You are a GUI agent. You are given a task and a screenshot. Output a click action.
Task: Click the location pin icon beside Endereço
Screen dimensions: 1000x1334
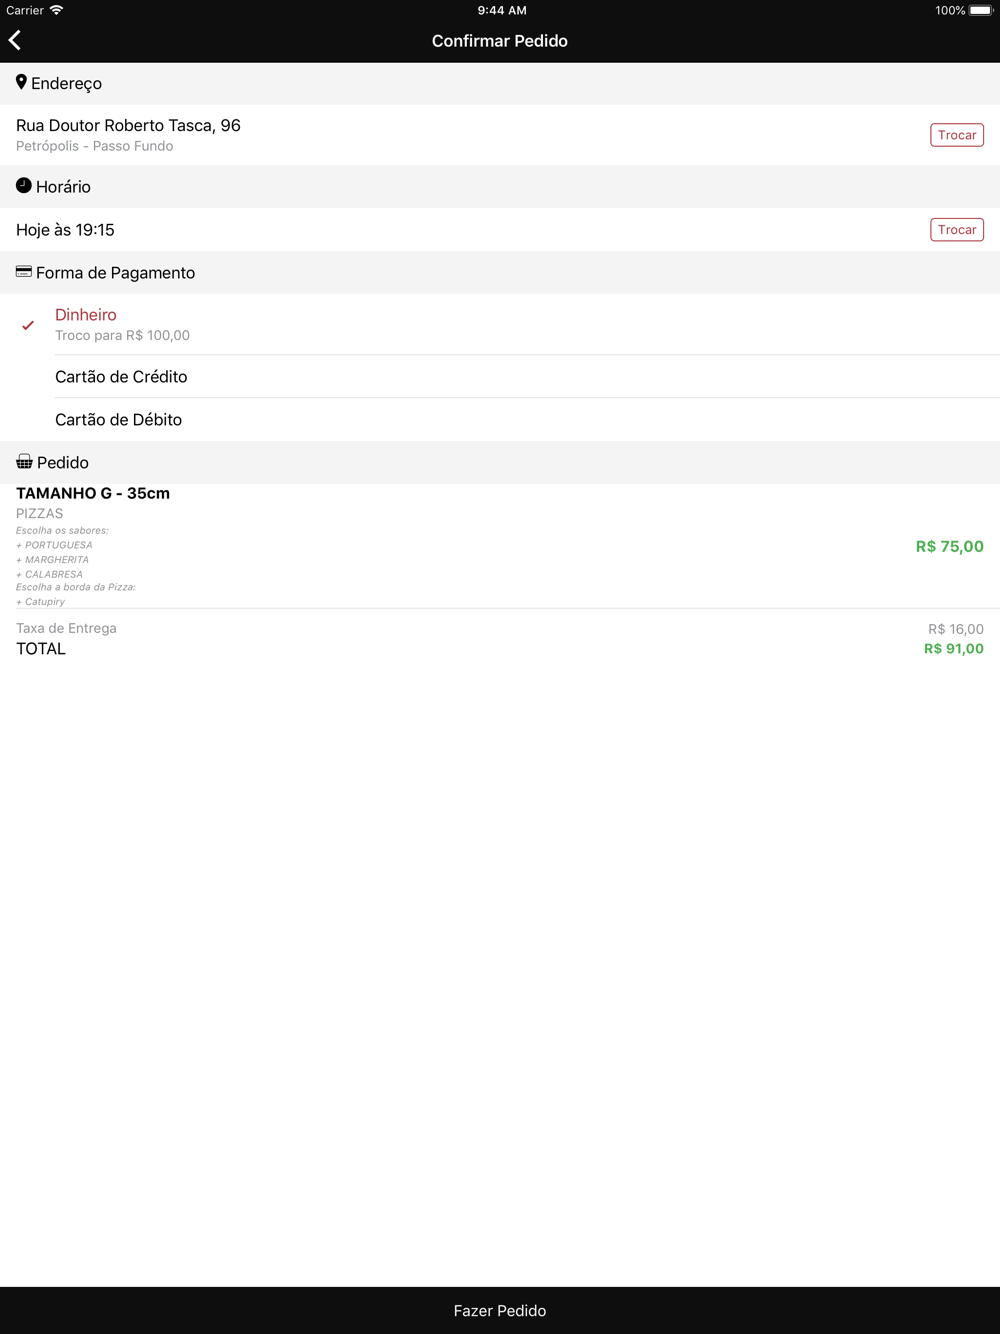pyautogui.click(x=21, y=82)
